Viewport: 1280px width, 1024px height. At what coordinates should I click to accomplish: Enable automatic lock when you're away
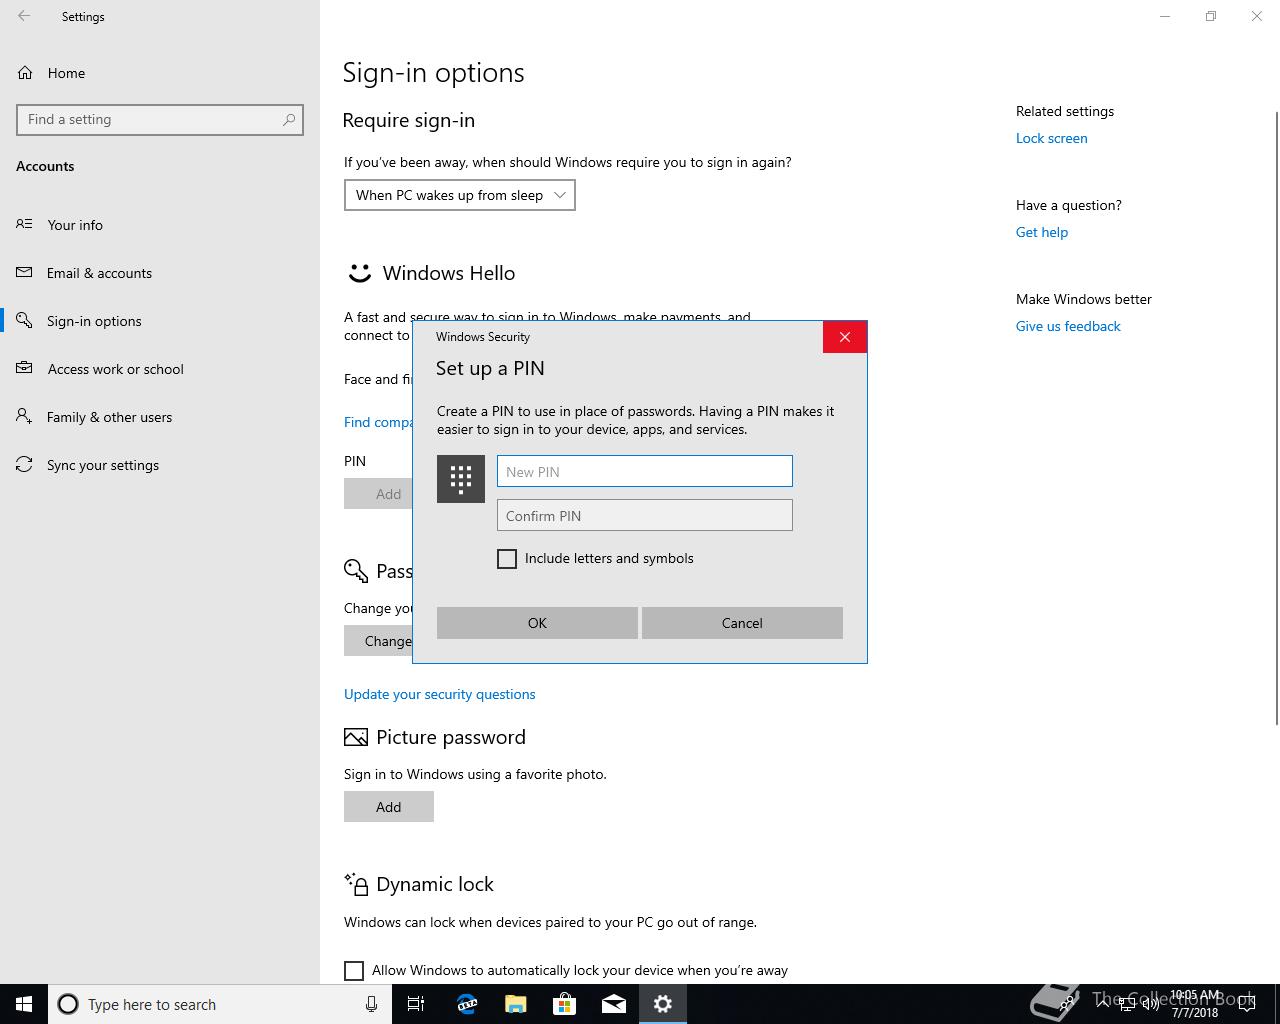[x=354, y=970]
